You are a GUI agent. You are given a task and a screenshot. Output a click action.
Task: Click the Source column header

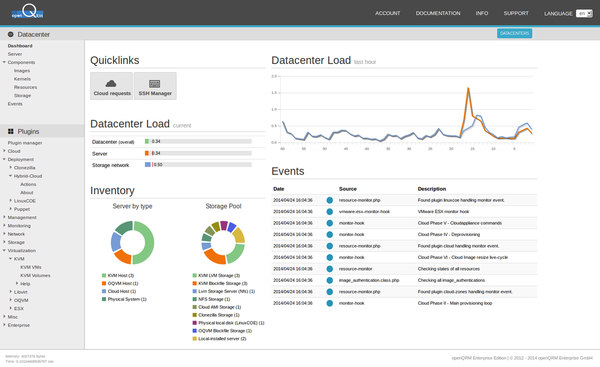point(347,189)
